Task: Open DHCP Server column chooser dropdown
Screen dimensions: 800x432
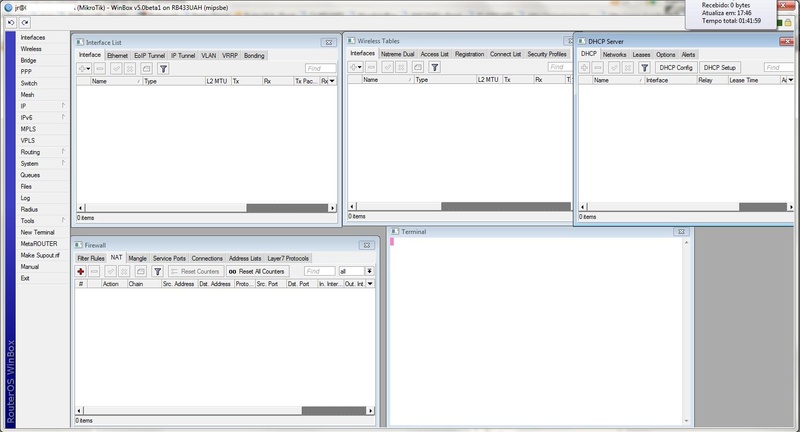Action: pos(791,80)
